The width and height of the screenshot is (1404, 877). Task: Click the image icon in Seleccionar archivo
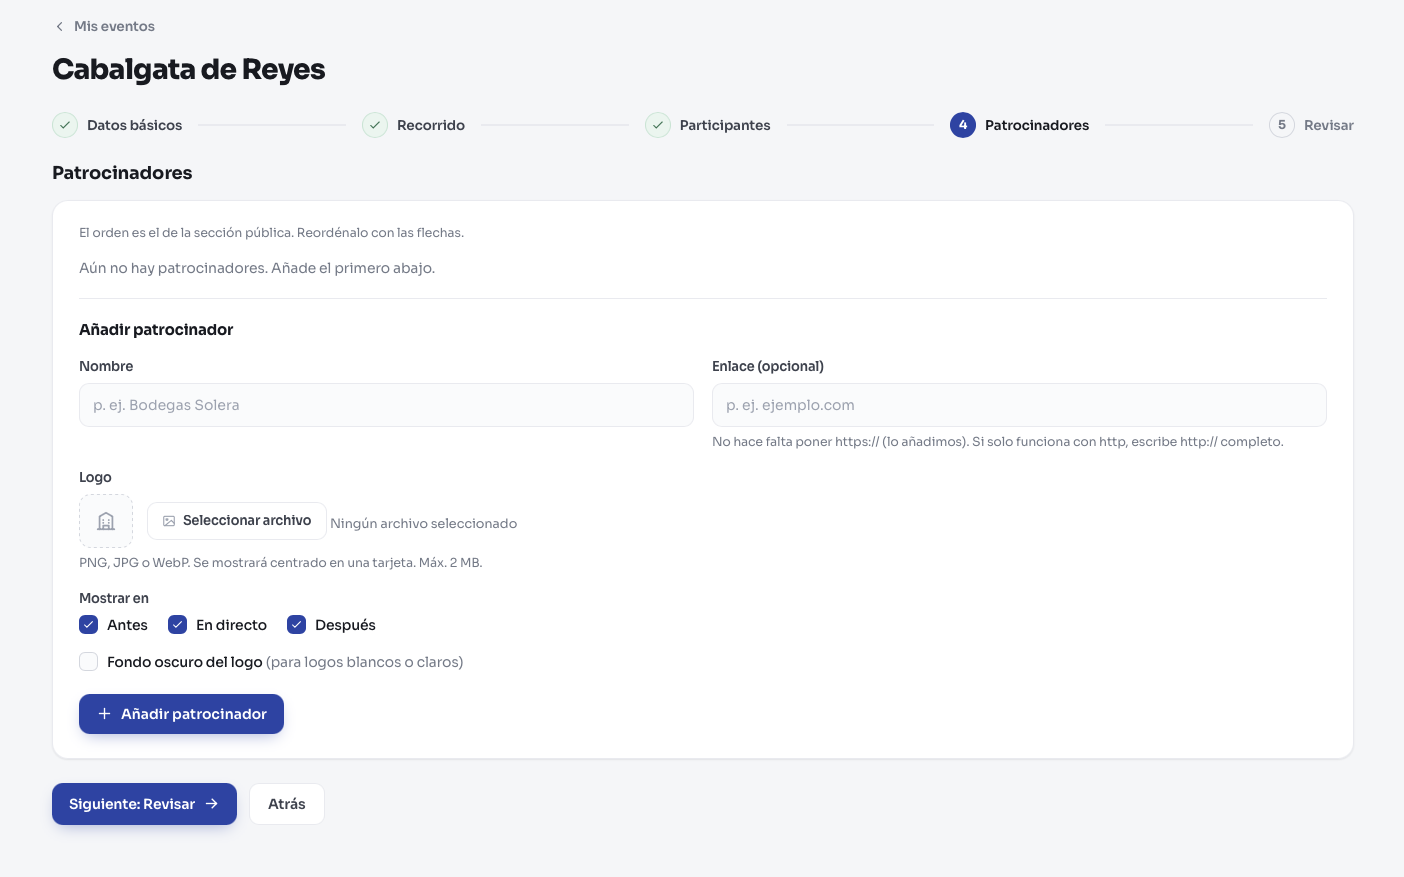pyautogui.click(x=169, y=521)
